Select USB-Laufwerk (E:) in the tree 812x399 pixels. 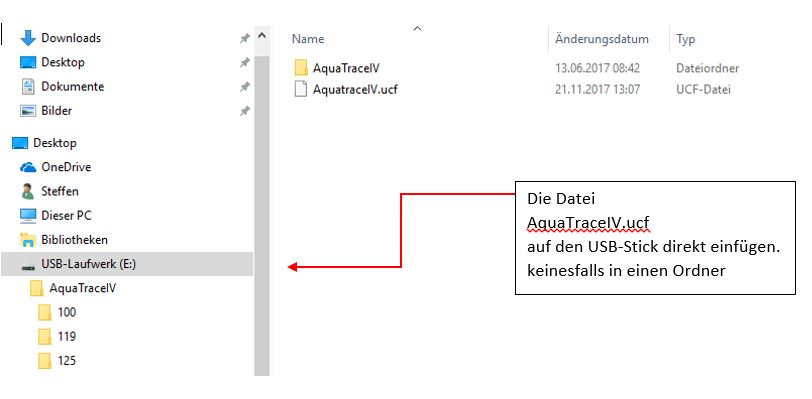click(x=89, y=264)
